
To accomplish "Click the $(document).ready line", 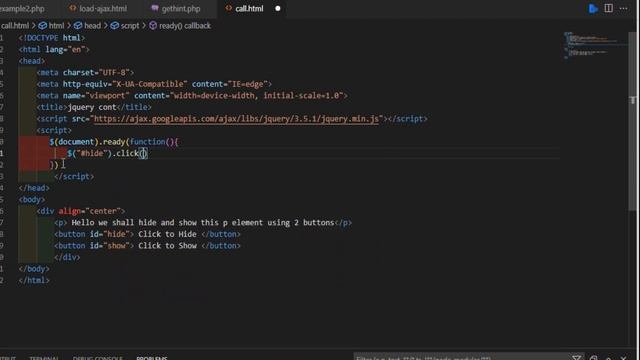I will pos(114,142).
